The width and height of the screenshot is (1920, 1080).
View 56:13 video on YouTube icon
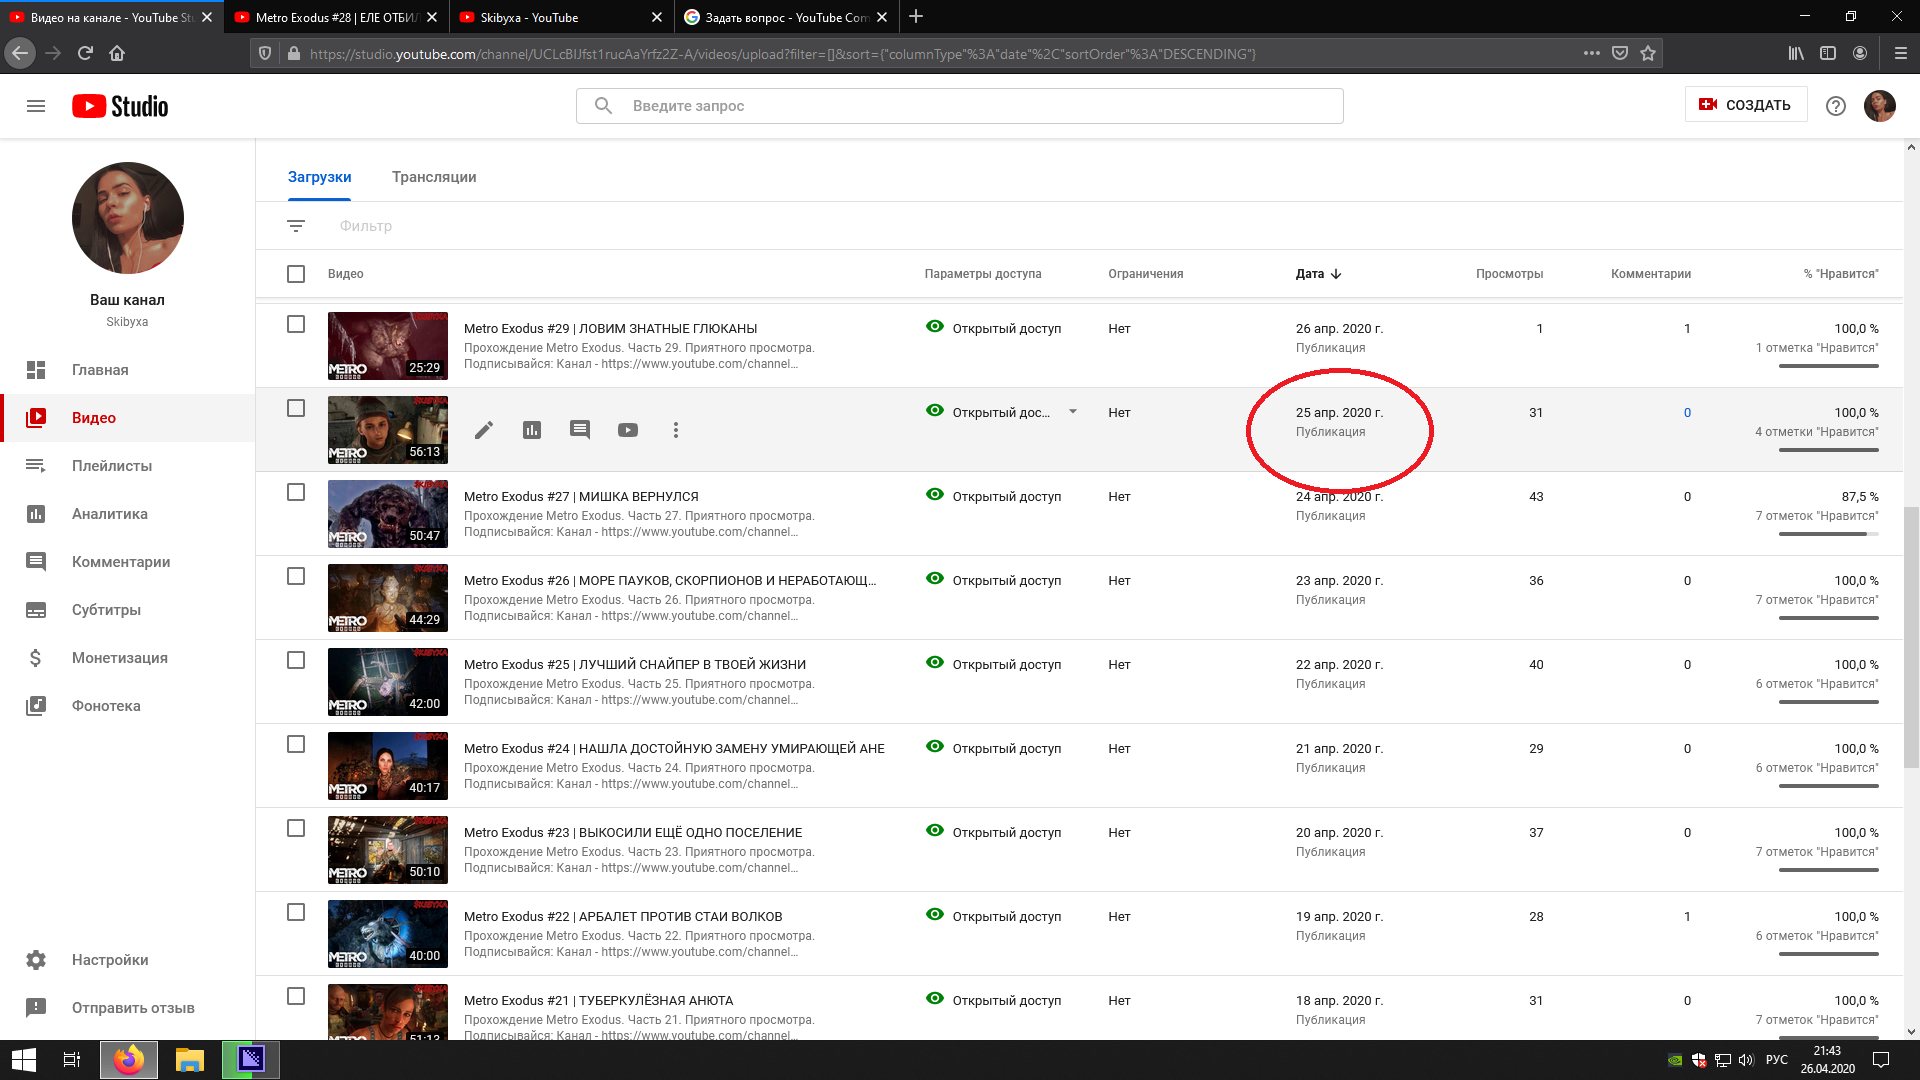coord(628,430)
